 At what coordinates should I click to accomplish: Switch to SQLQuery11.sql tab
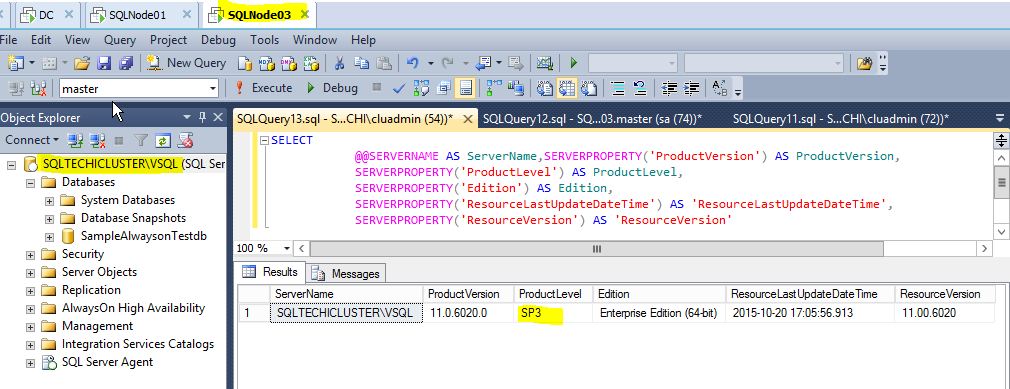coord(841,119)
